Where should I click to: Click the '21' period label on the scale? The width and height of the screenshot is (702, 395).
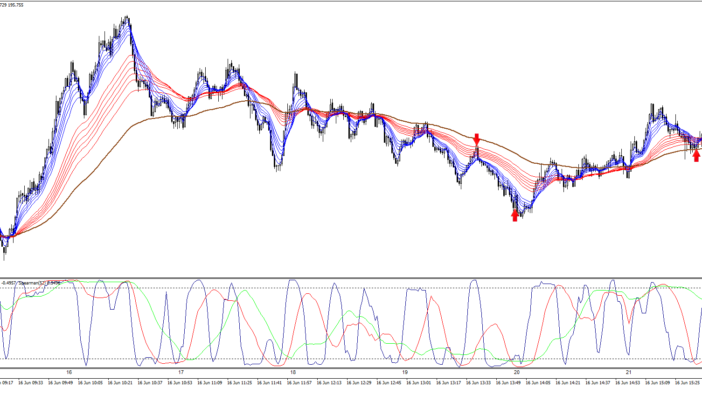coord(629,372)
